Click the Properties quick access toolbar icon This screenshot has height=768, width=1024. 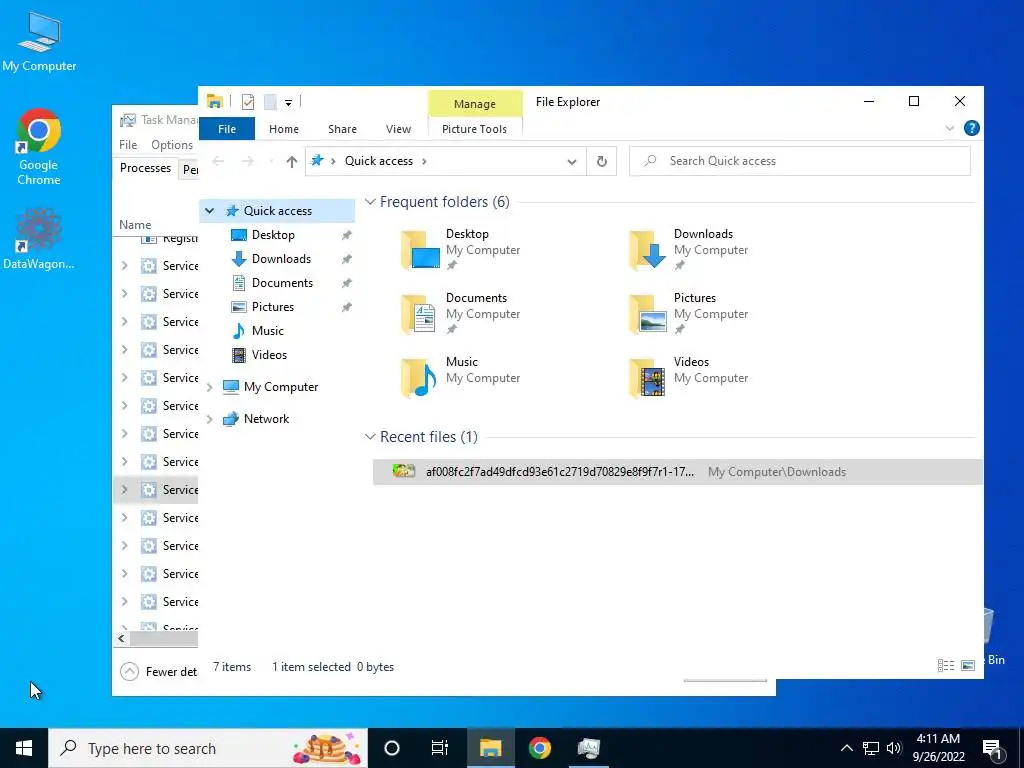pyautogui.click(x=248, y=102)
